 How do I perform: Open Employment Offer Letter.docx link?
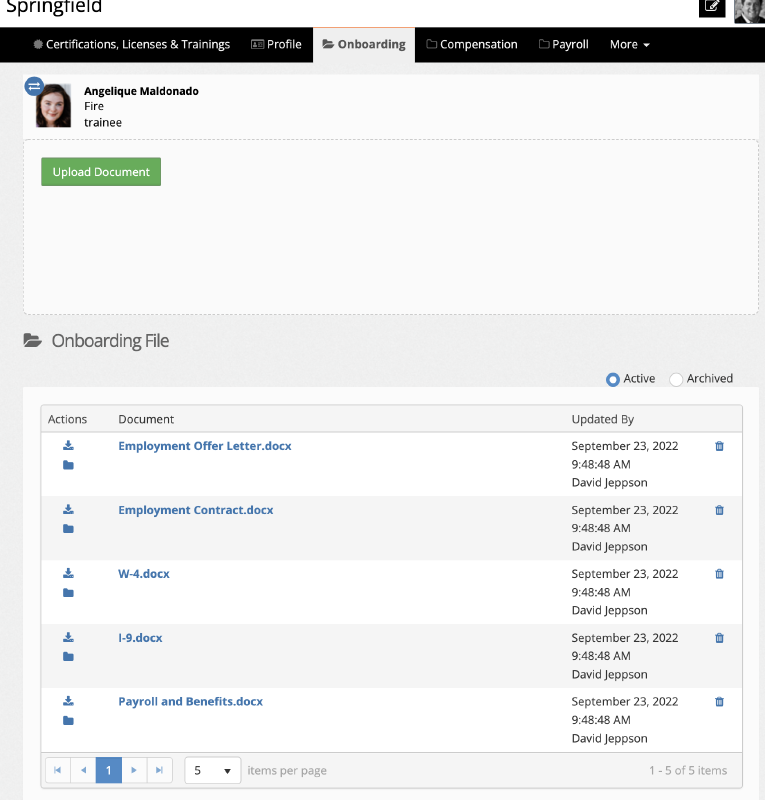(205, 446)
